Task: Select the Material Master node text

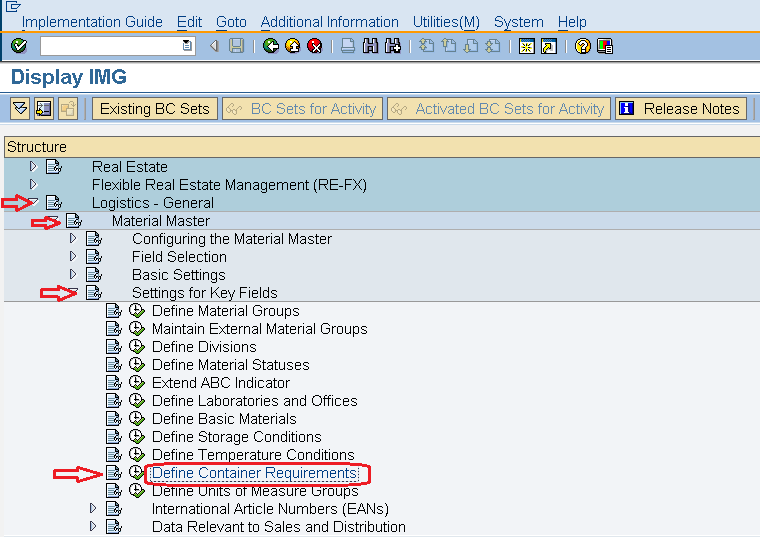Action: click(x=160, y=221)
